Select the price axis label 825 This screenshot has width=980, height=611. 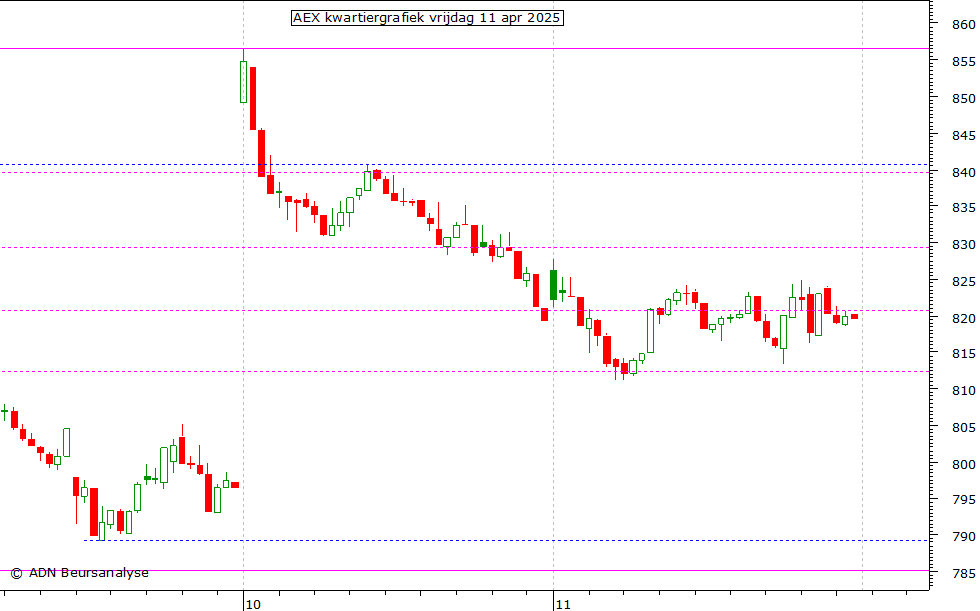coord(963,282)
